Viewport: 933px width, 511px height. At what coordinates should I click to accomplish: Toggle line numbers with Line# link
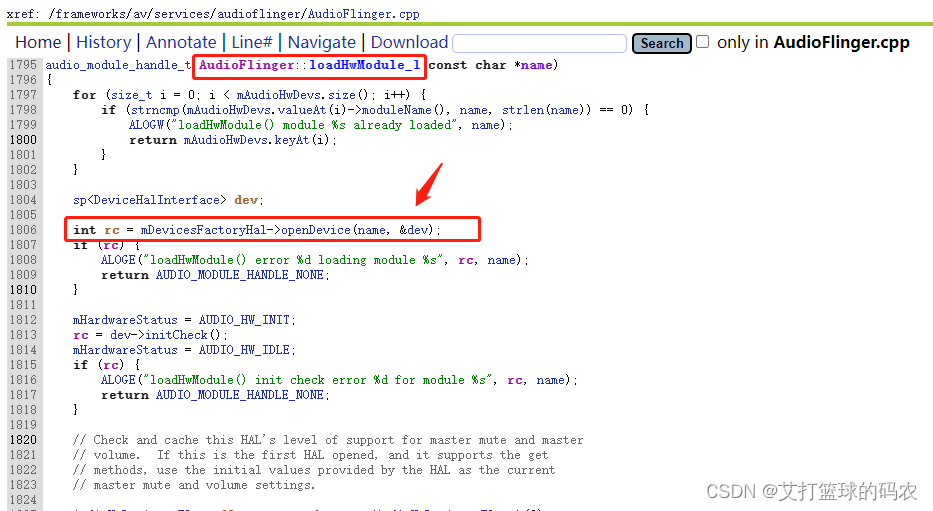click(x=252, y=42)
